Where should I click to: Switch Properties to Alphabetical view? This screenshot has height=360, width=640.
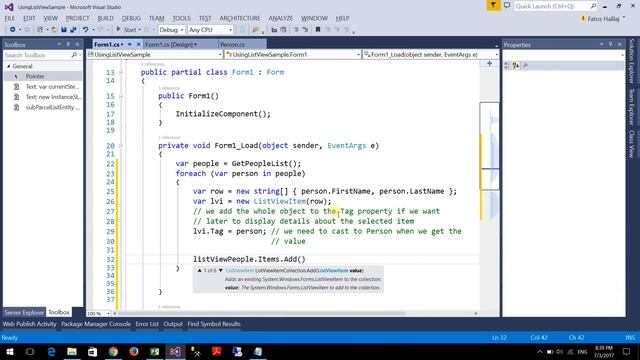[516, 65]
